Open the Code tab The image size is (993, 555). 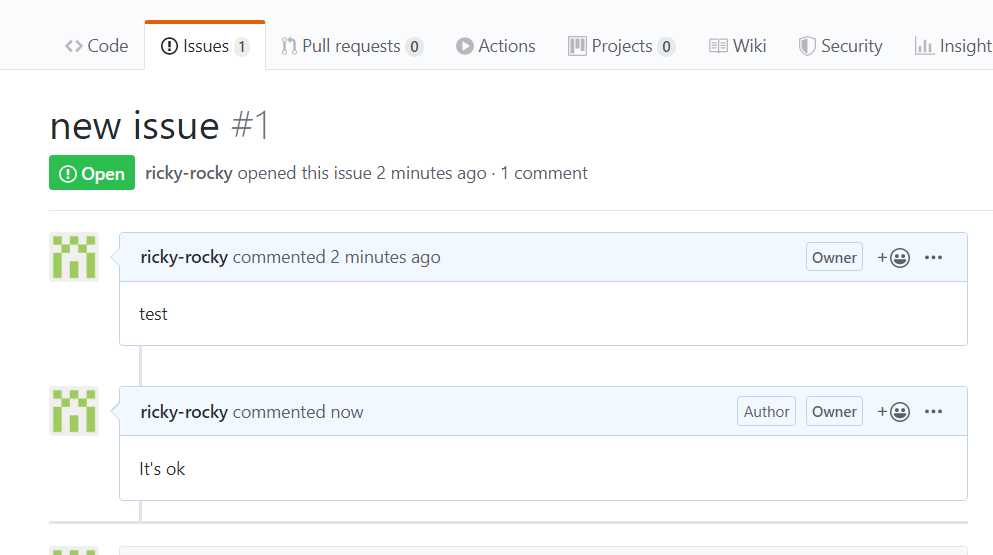point(96,46)
